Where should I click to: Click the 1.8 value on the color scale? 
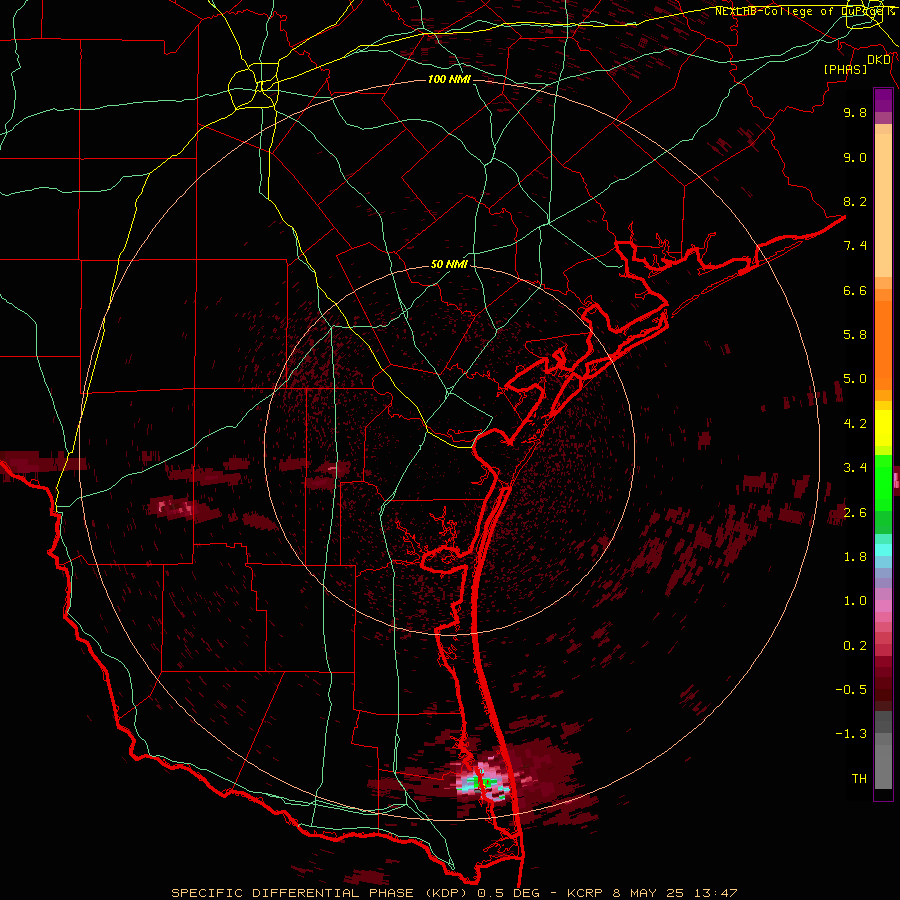(855, 557)
